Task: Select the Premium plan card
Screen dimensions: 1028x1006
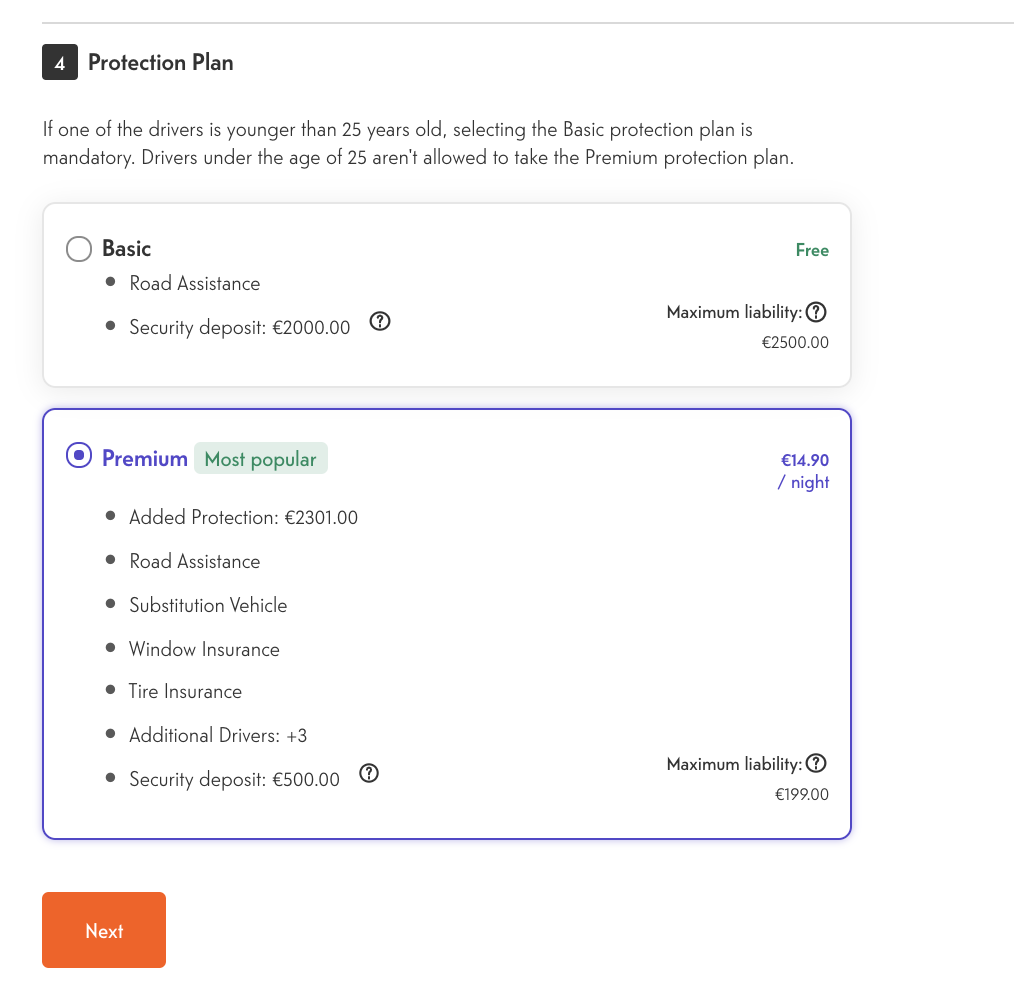Action: coord(446,622)
